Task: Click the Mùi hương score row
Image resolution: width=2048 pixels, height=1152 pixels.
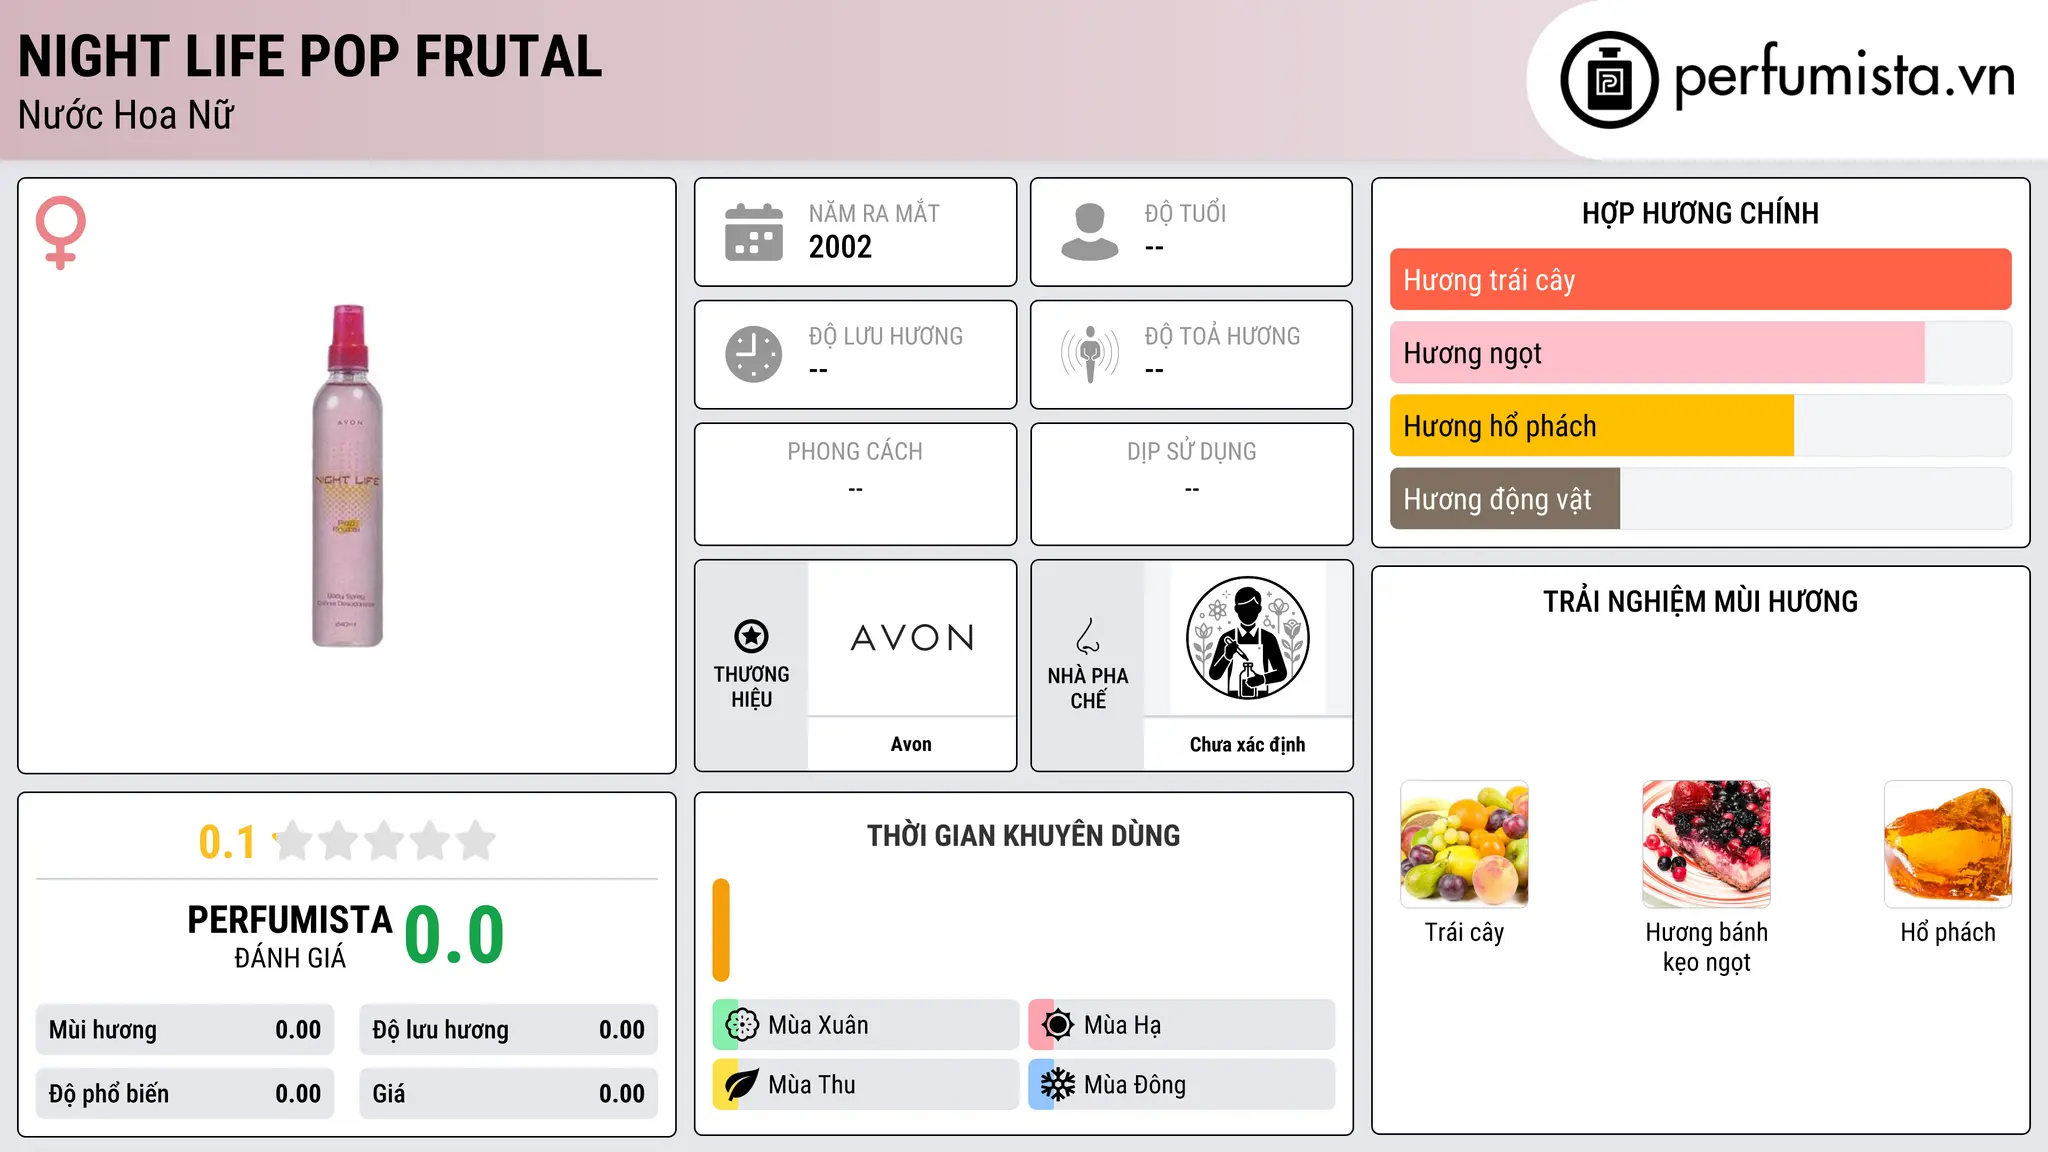Action: [185, 1030]
